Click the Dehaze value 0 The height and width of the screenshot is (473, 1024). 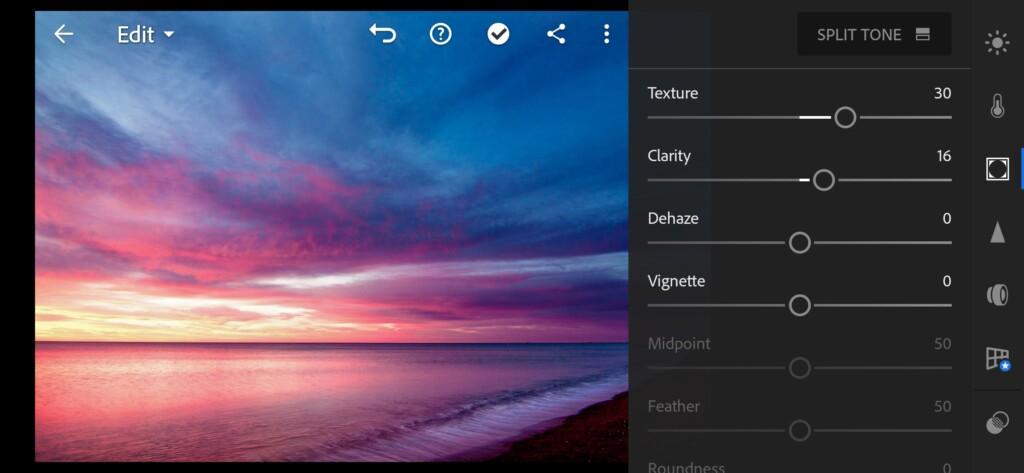click(x=947, y=219)
